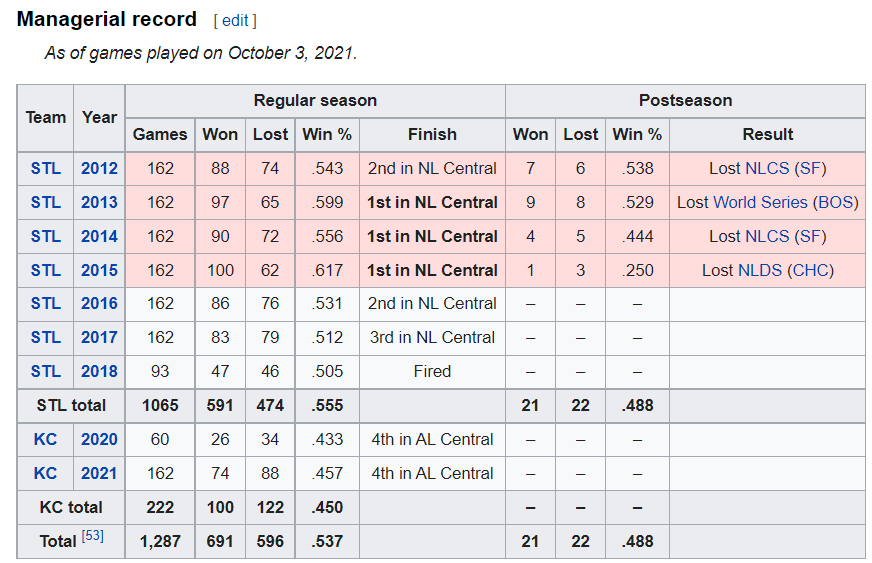Open the NLDS link in the 2015 row
Screen dimensions: 872x563
click(760, 270)
